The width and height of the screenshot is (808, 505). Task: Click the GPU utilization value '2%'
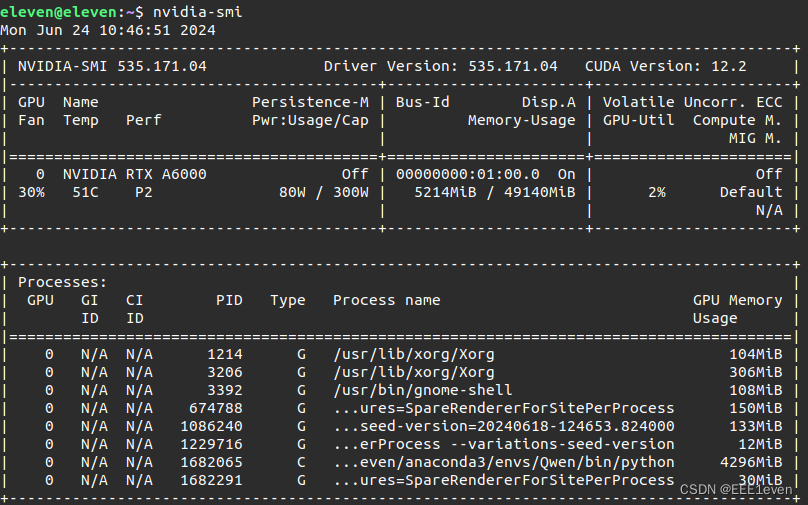click(x=656, y=192)
